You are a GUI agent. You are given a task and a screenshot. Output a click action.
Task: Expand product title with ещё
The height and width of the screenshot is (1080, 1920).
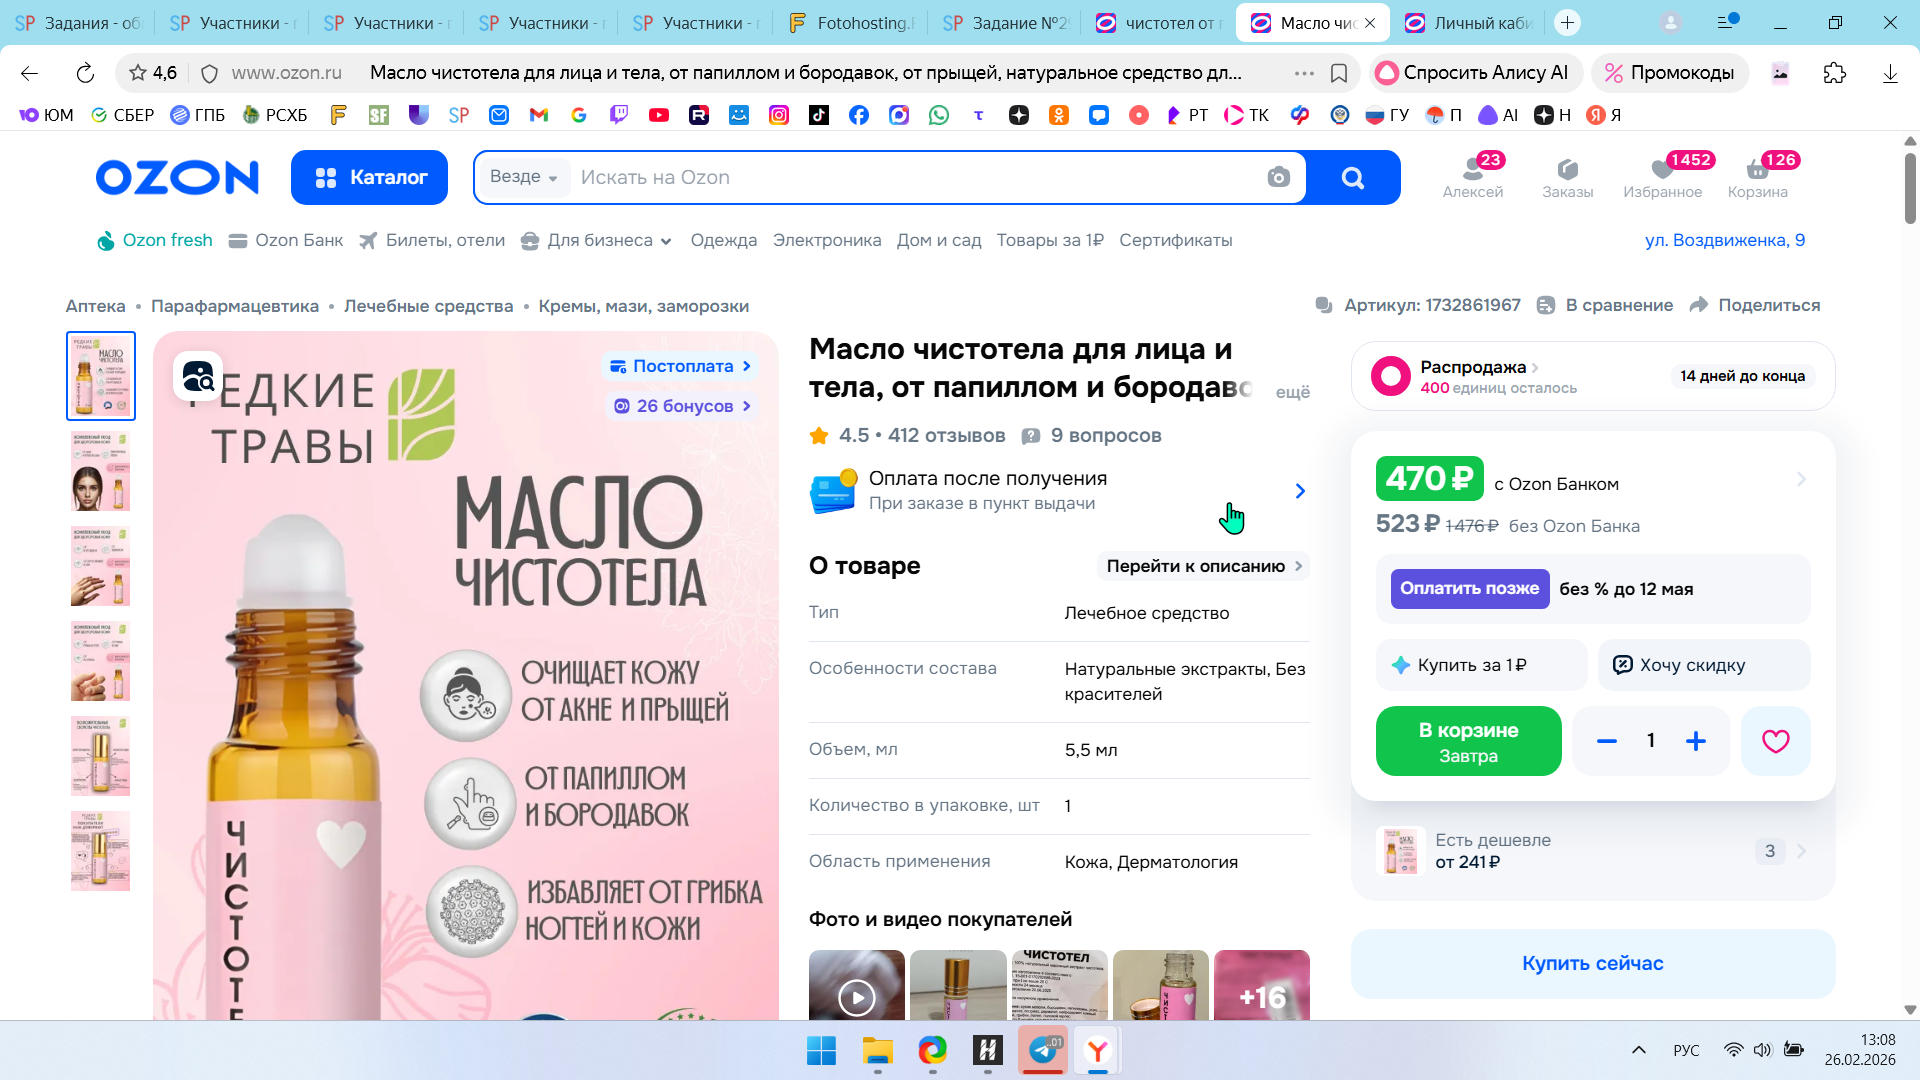coord(1292,392)
